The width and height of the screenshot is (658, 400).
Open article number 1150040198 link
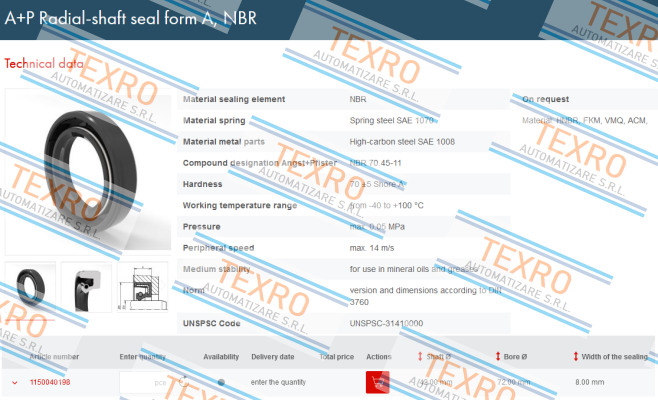50,382
